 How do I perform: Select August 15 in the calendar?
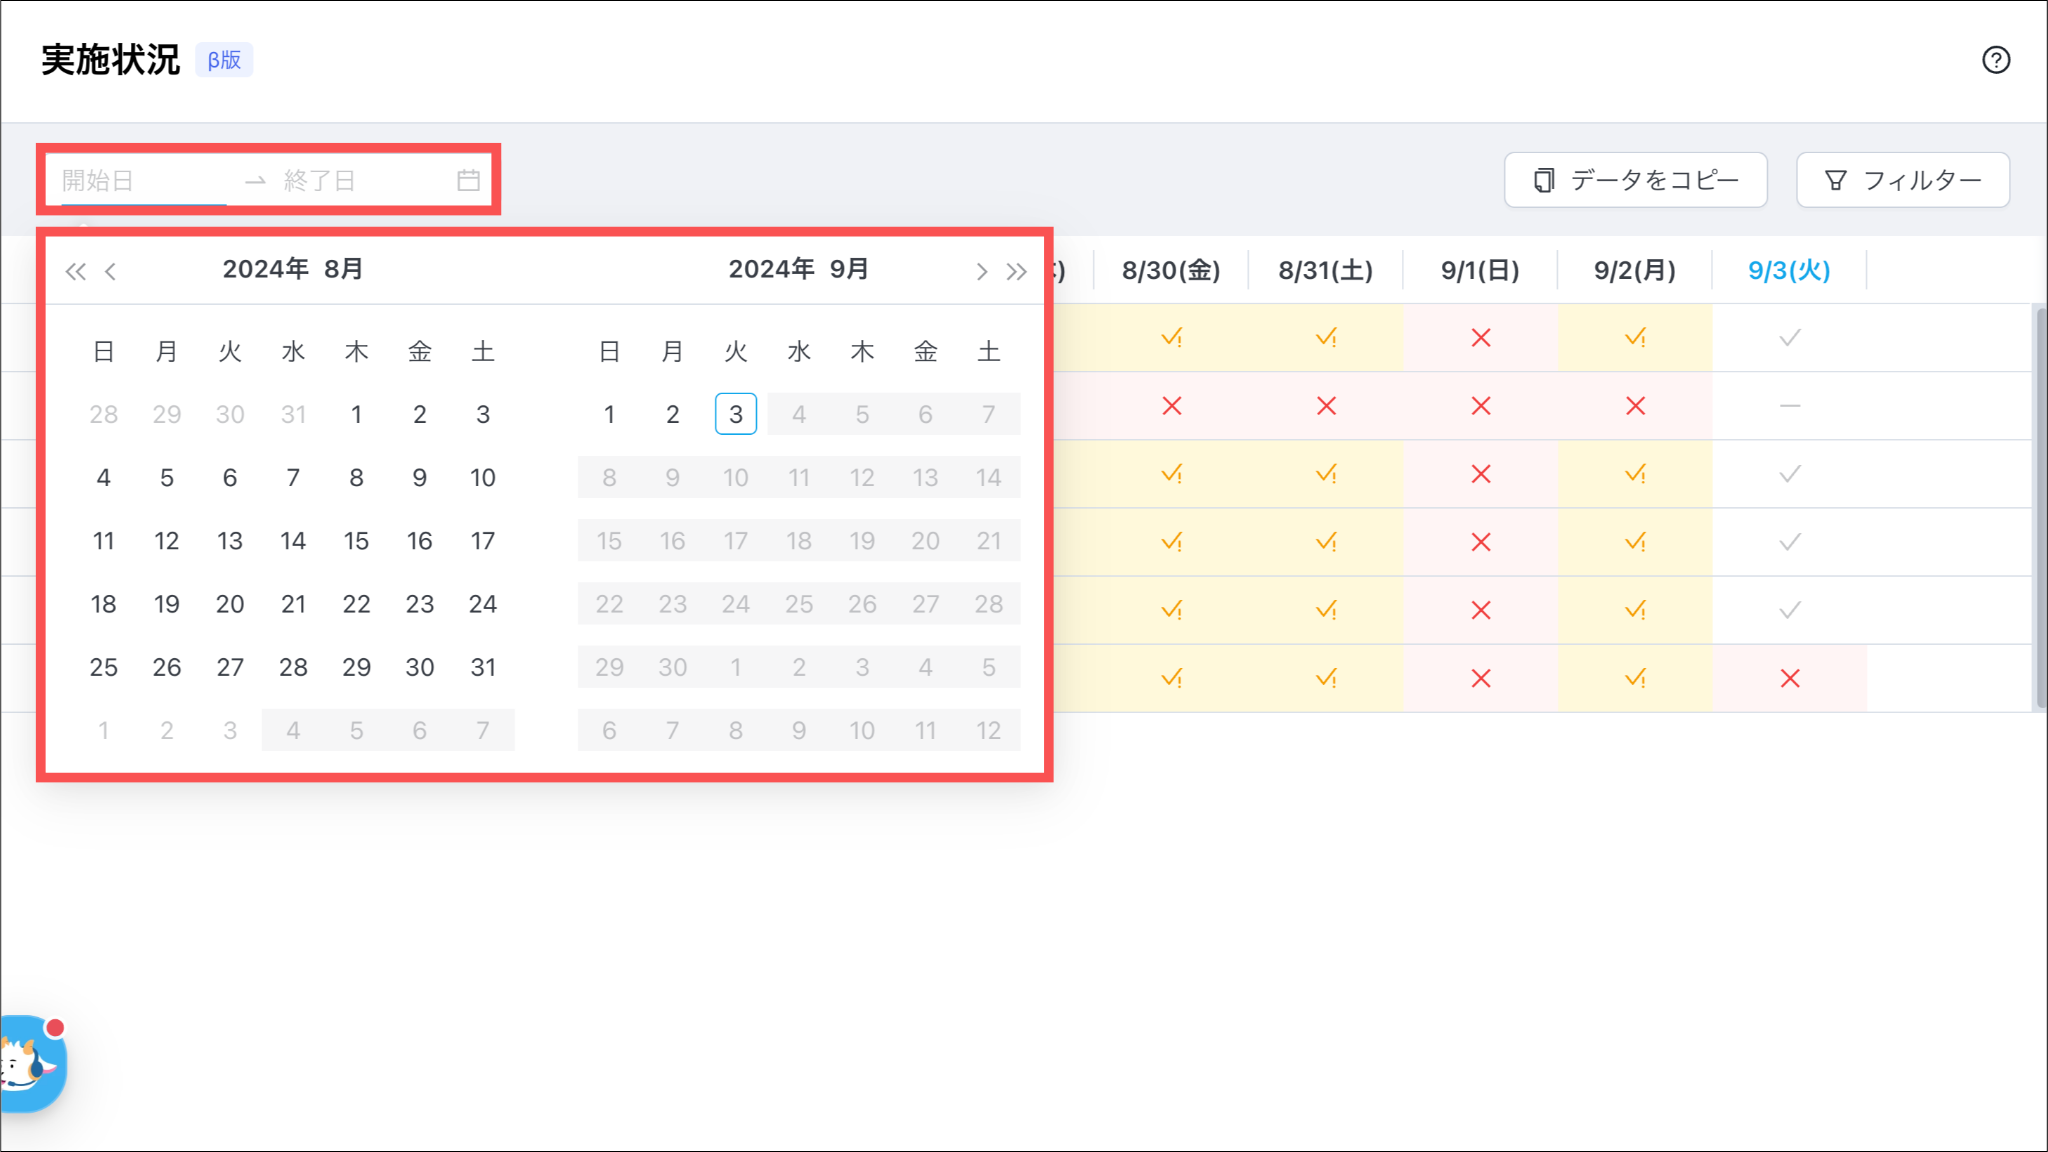(356, 541)
